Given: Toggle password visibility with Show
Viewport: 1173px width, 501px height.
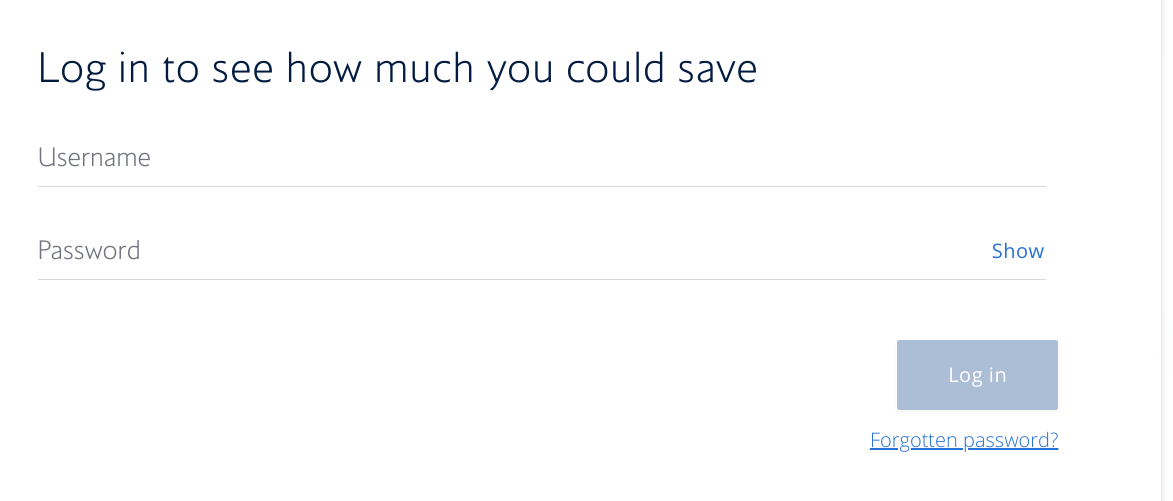Looking at the screenshot, I should [1017, 251].
